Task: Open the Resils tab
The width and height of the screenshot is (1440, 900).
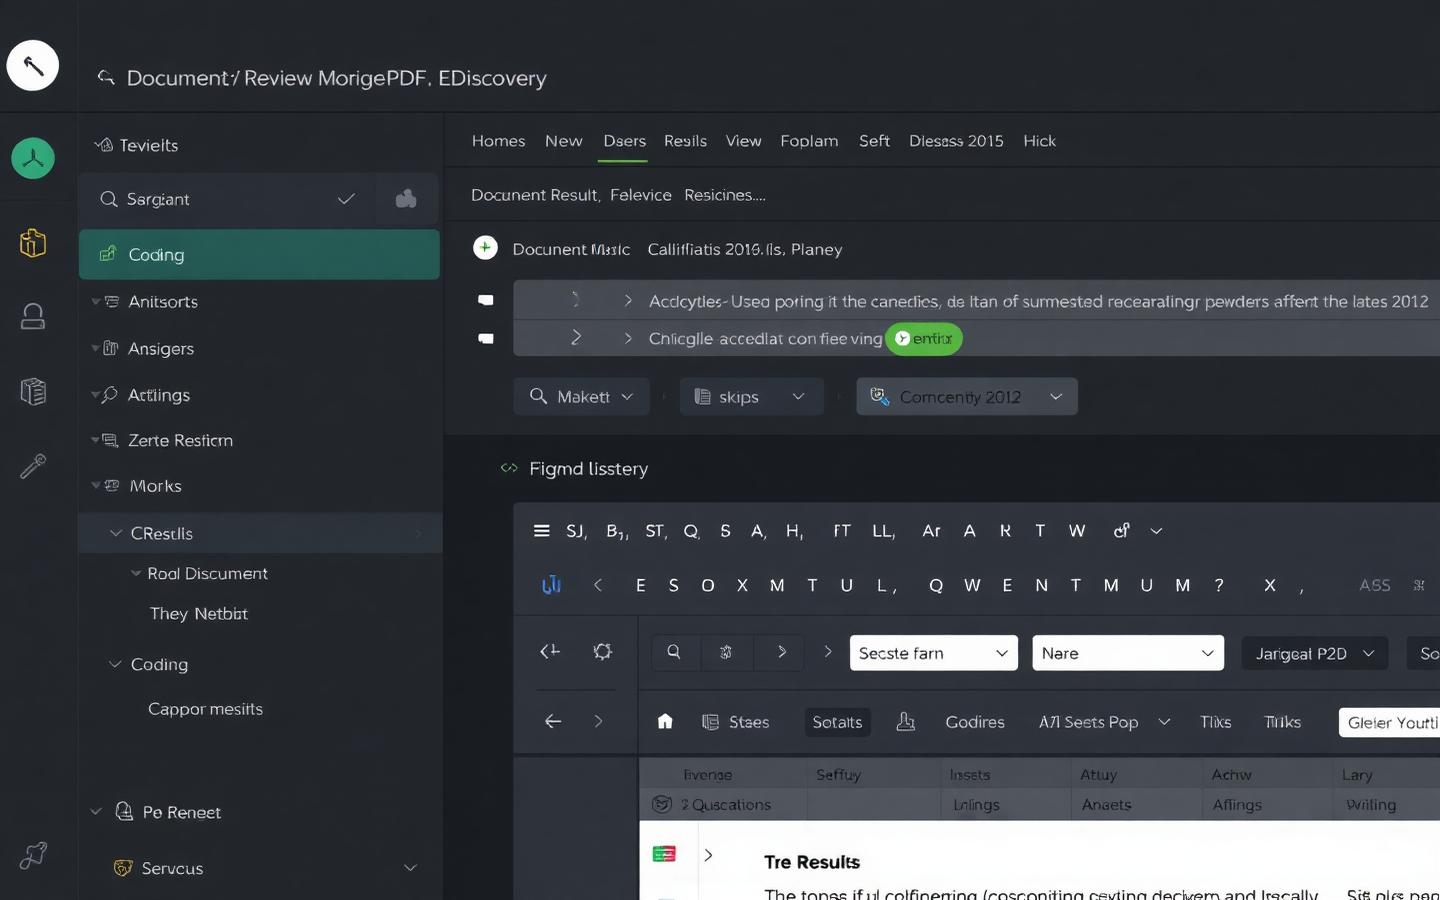Action: coord(685,141)
